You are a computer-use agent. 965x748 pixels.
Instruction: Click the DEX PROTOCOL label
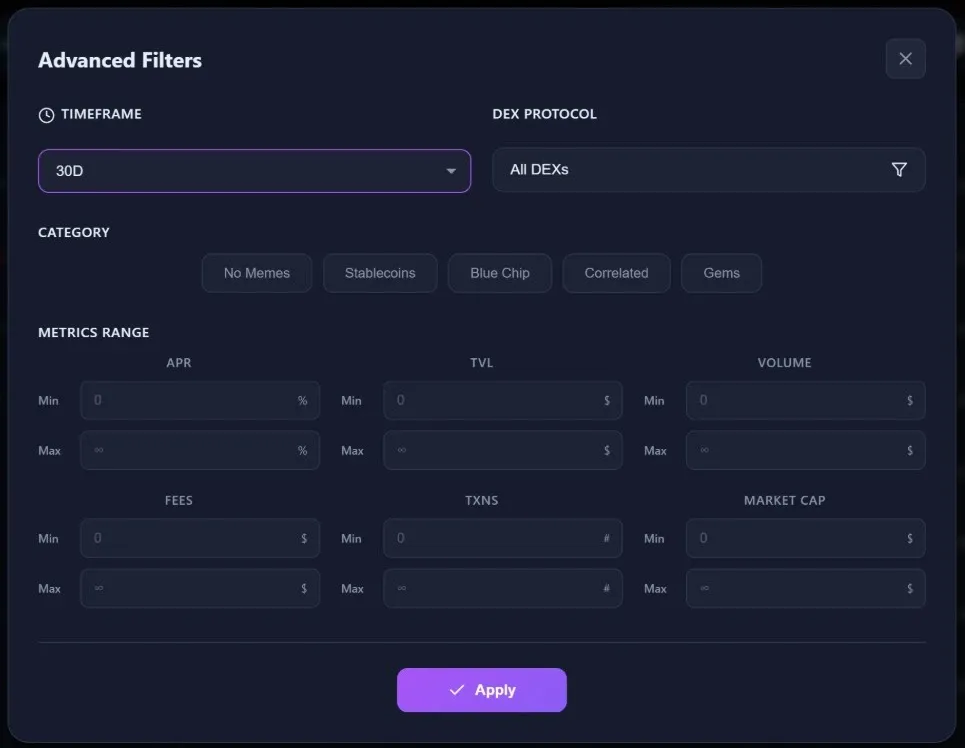(544, 114)
